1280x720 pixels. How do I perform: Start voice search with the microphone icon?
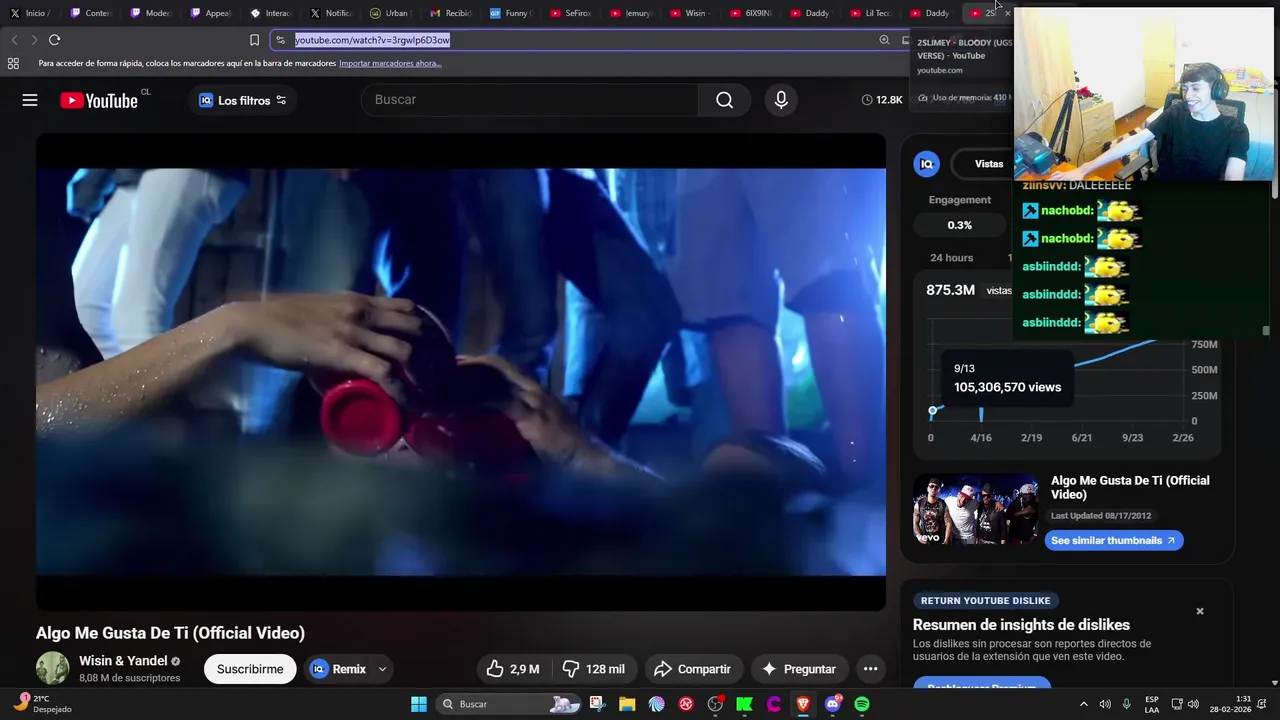(x=781, y=100)
